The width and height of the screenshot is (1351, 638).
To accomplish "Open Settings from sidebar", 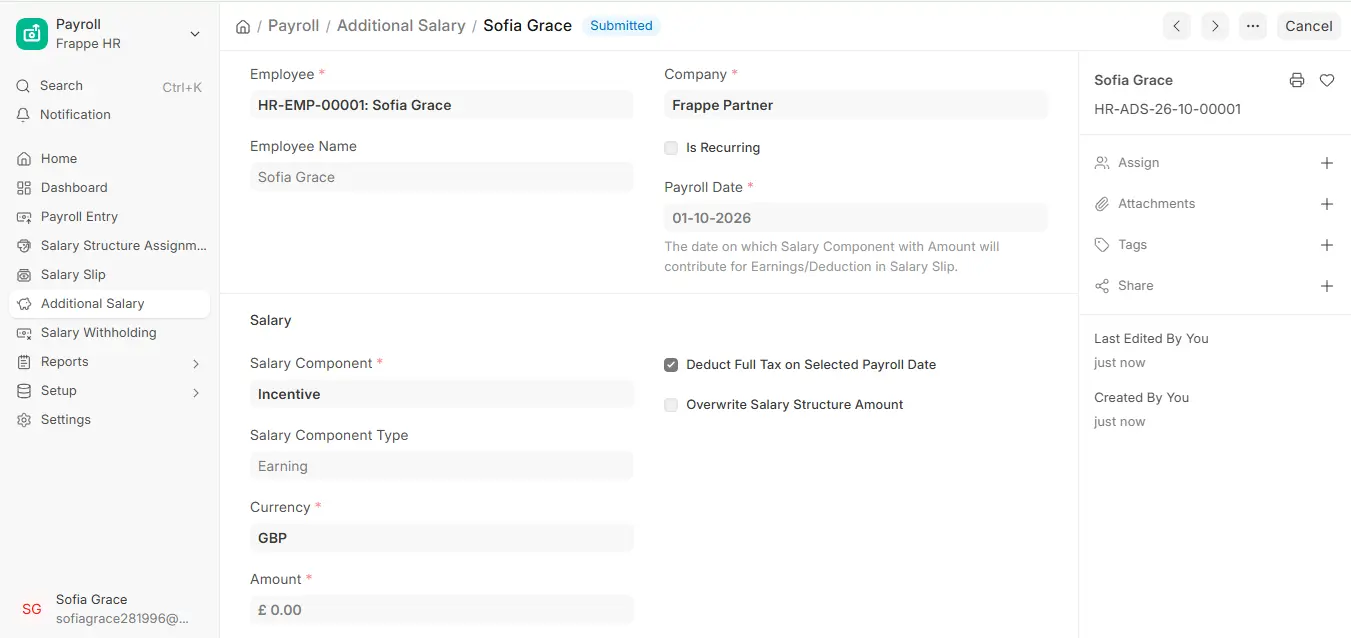I will tap(110, 420).
